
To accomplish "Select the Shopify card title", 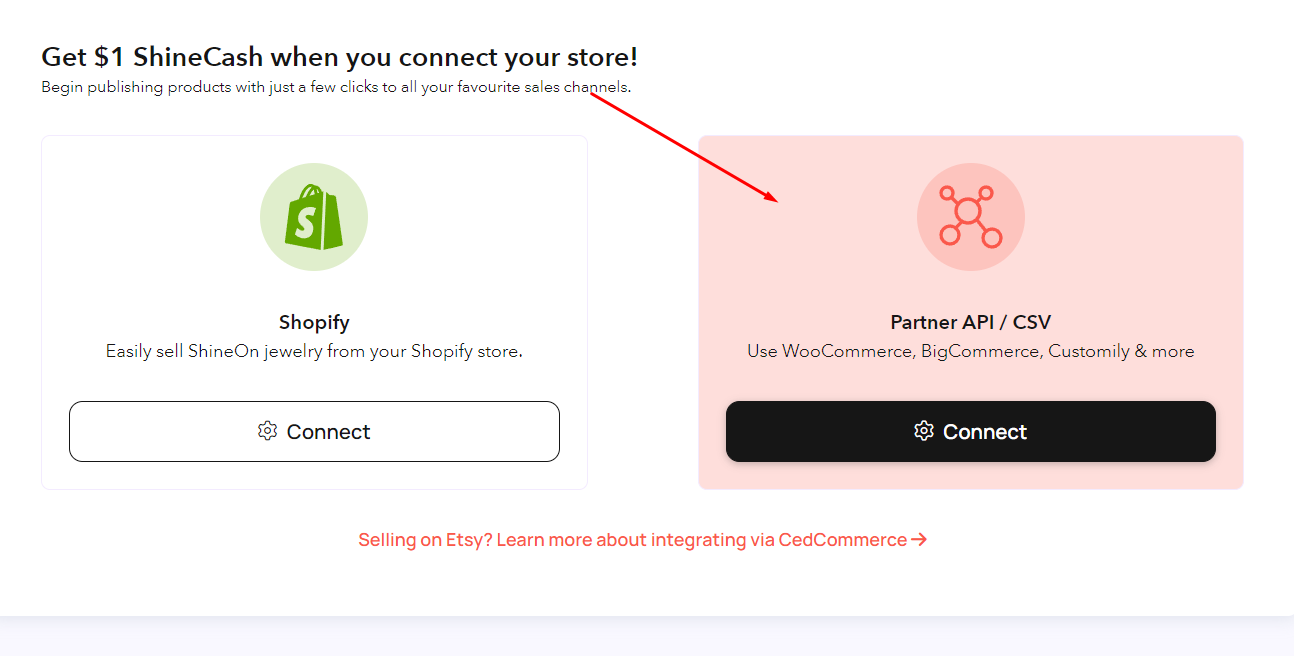I will 314,322.
